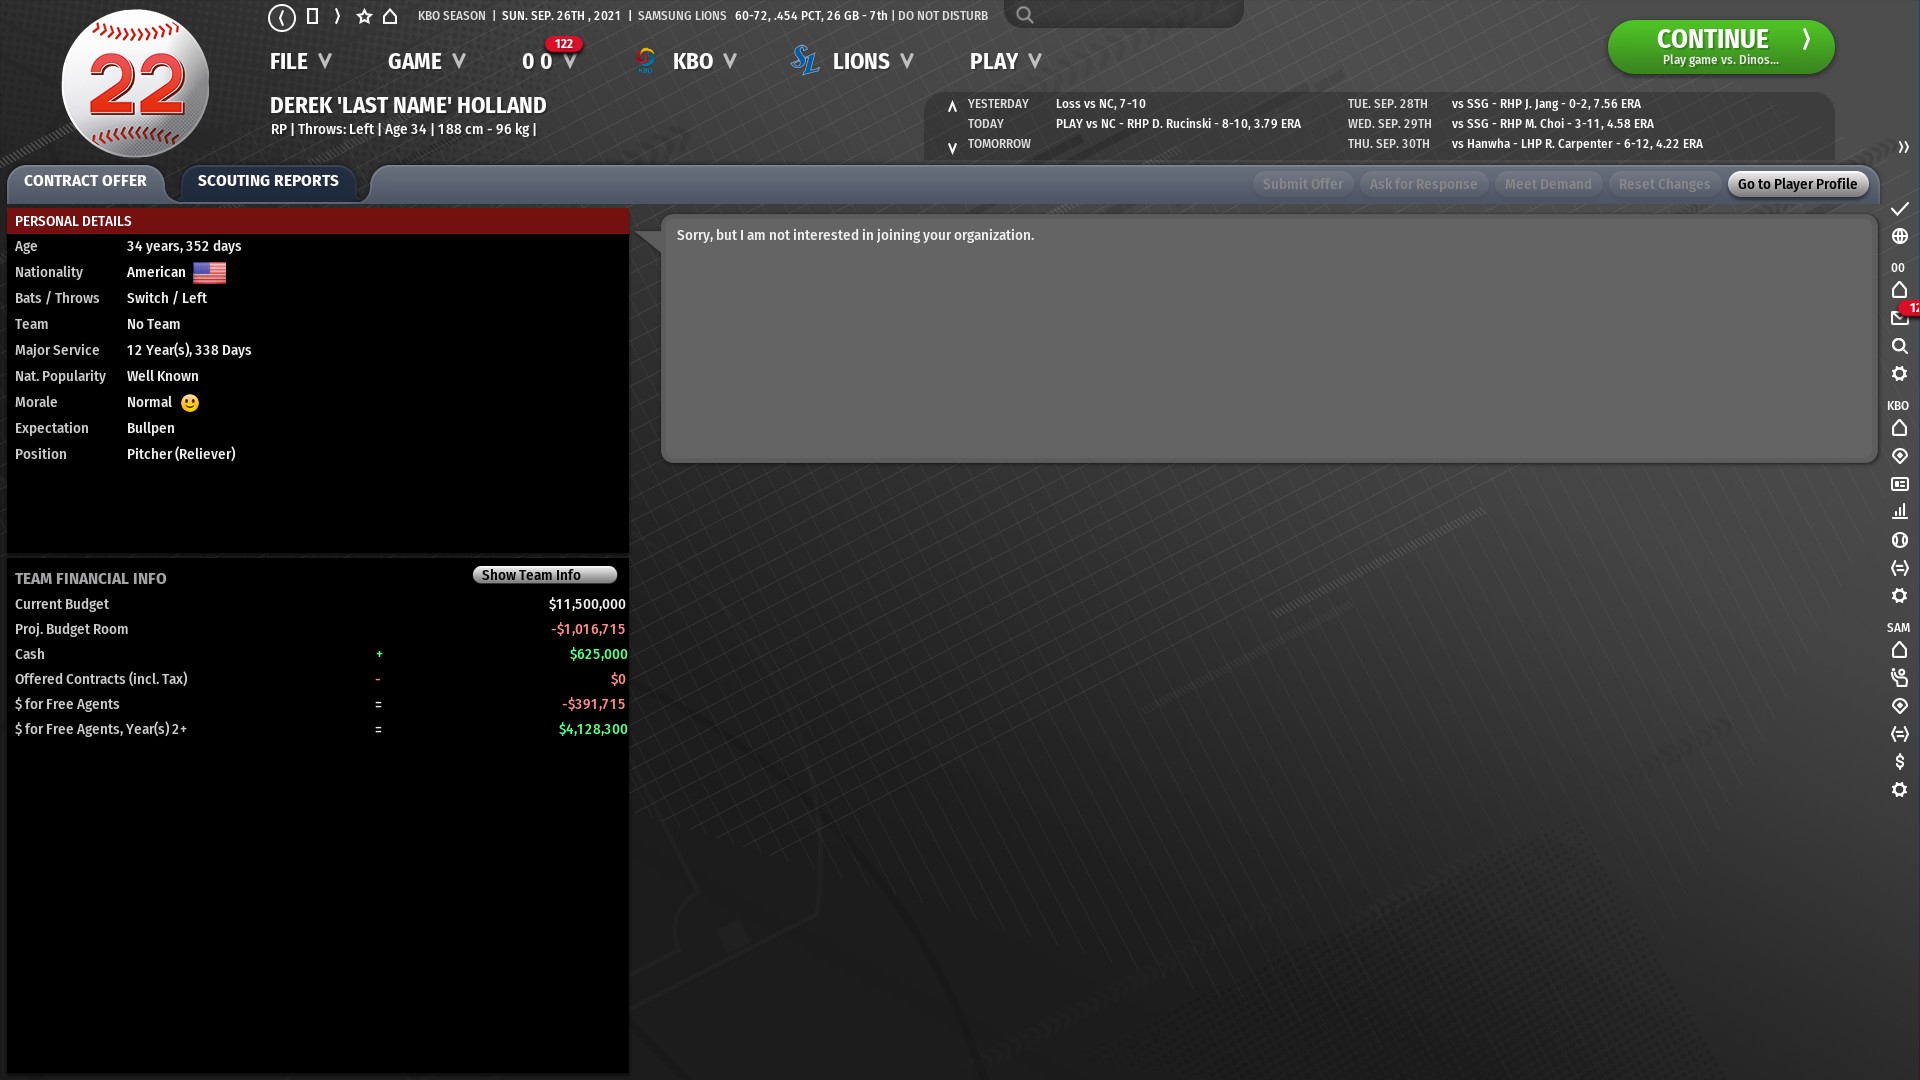The image size is (1920, 1080).
Task: Click the magnifier search icon in sidebar
Action: [1899, 346]
